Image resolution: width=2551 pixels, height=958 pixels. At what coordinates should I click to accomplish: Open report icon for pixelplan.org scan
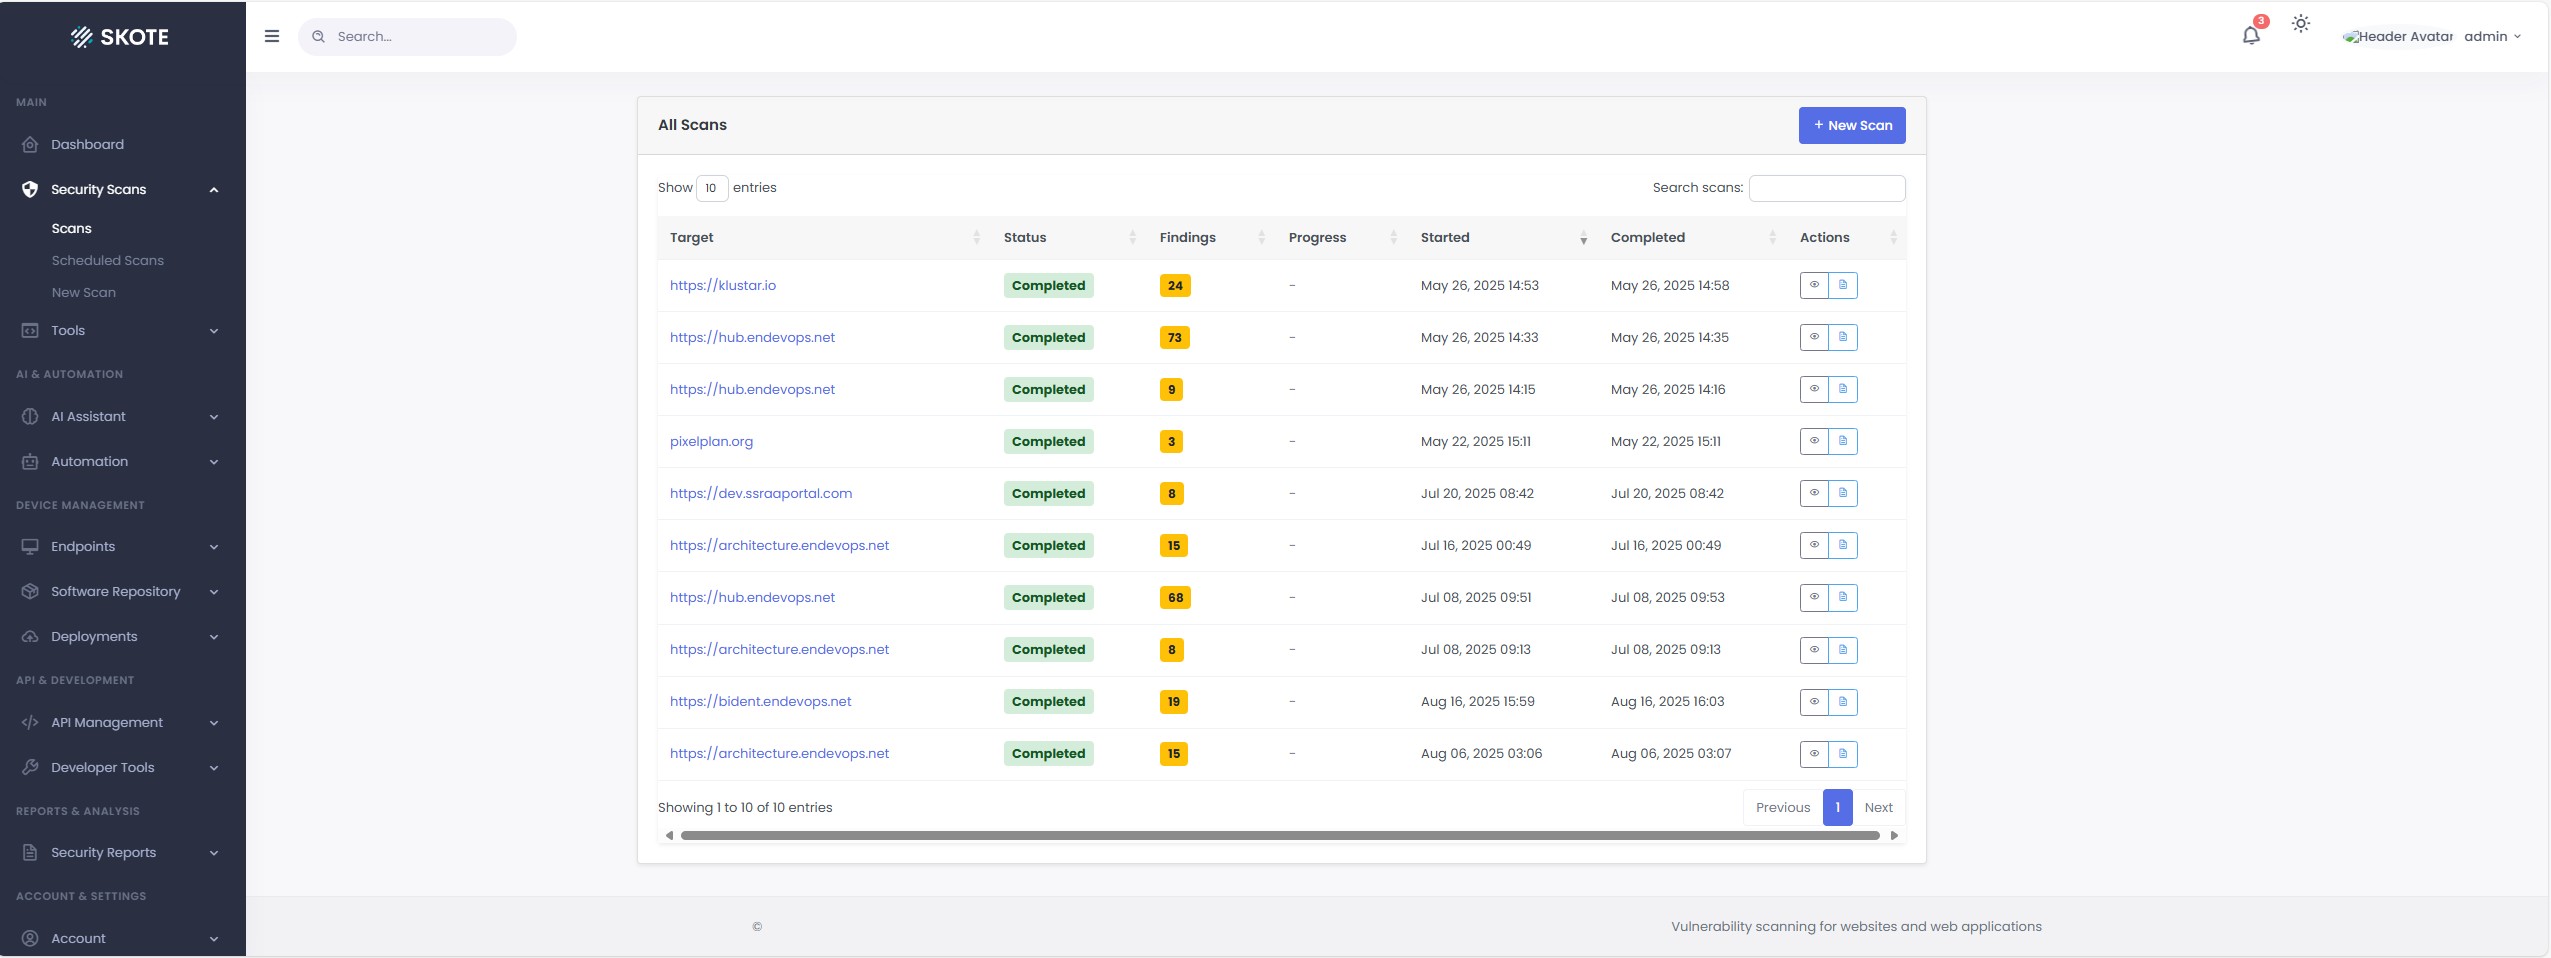click(1843, 441)
